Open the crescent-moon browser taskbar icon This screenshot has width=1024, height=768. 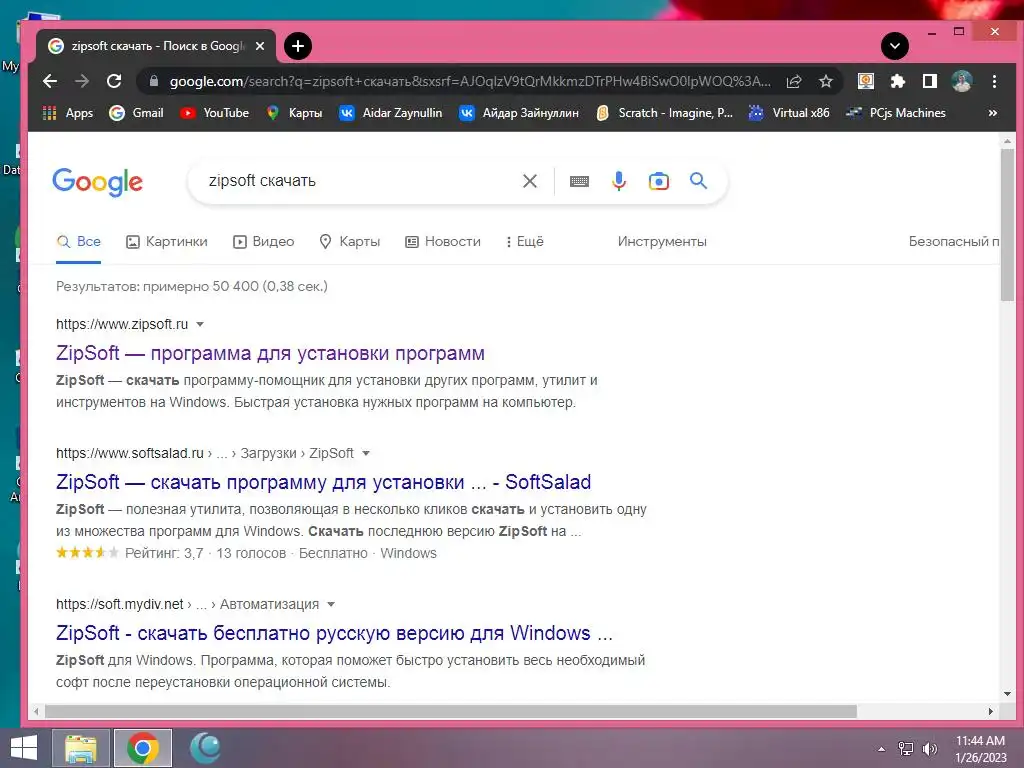click(x=205, y=748)
